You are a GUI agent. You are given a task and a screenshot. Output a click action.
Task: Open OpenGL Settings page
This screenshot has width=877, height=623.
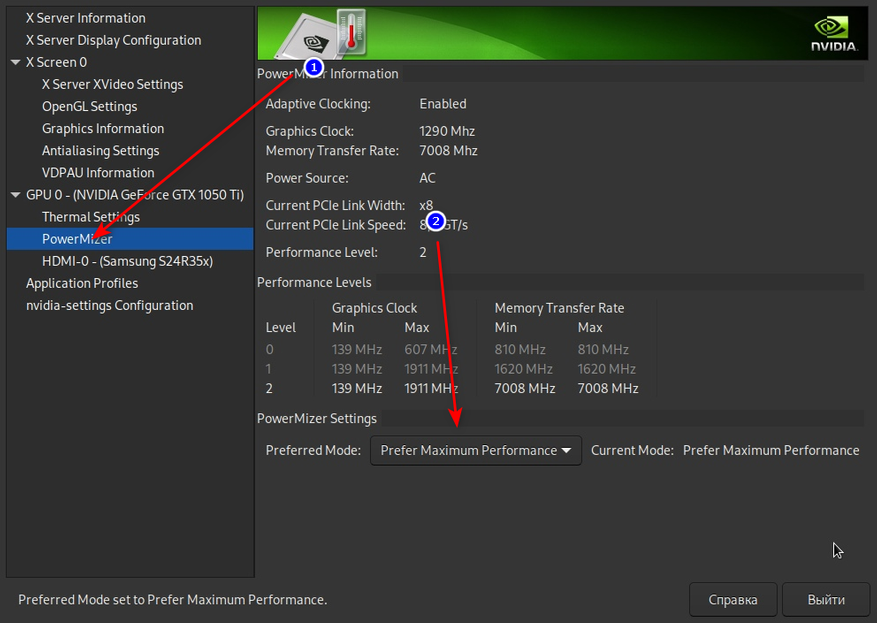pos(89,106)
